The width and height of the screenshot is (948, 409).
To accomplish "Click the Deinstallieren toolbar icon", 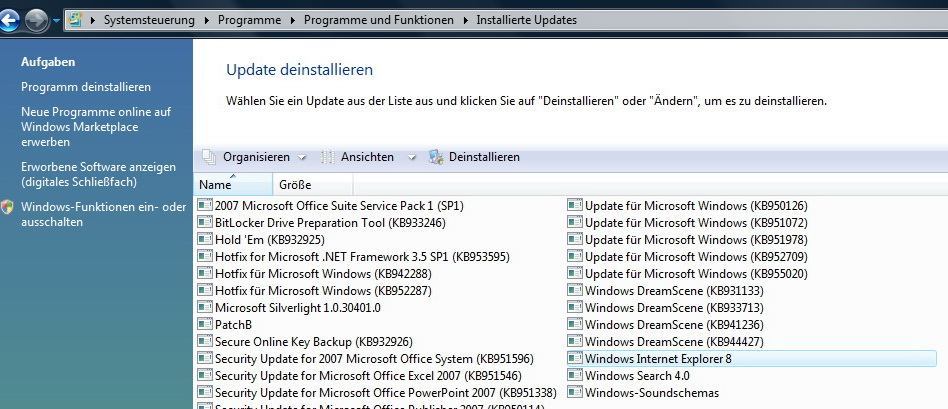I will (436, 157).
